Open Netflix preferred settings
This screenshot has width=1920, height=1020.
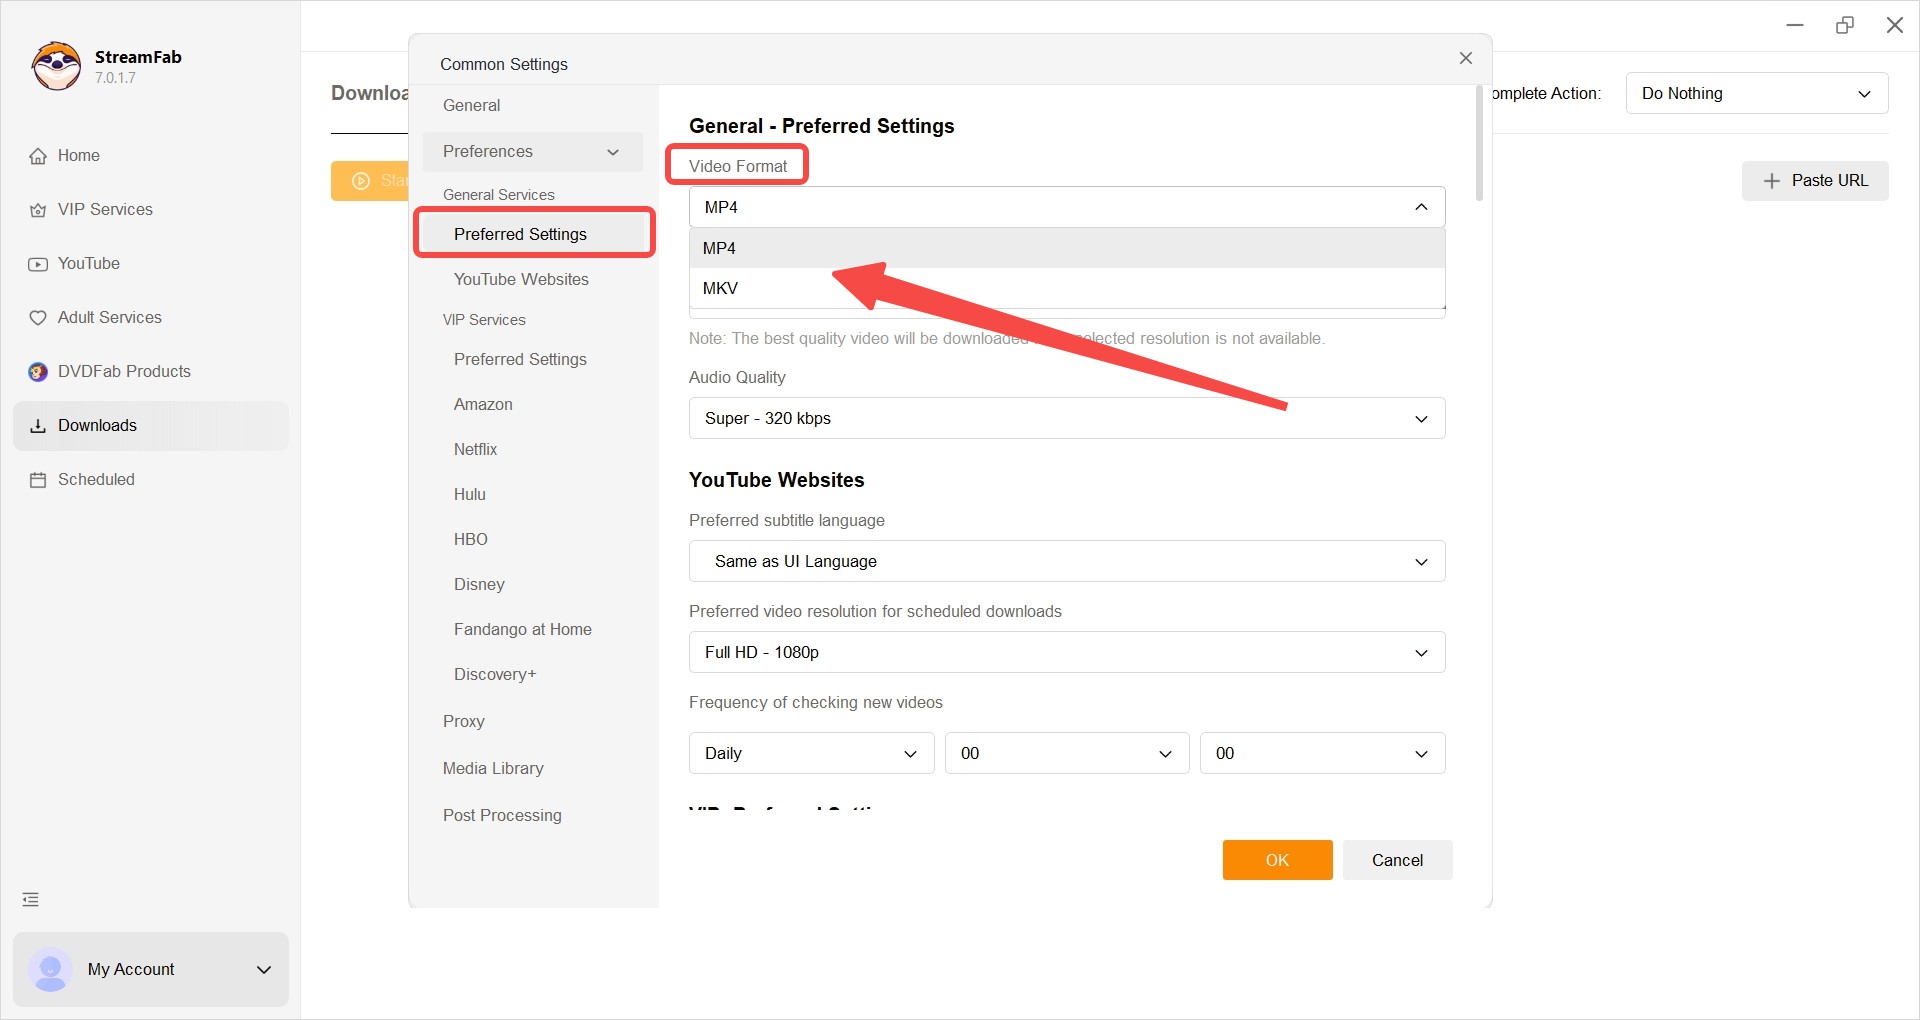475,449
